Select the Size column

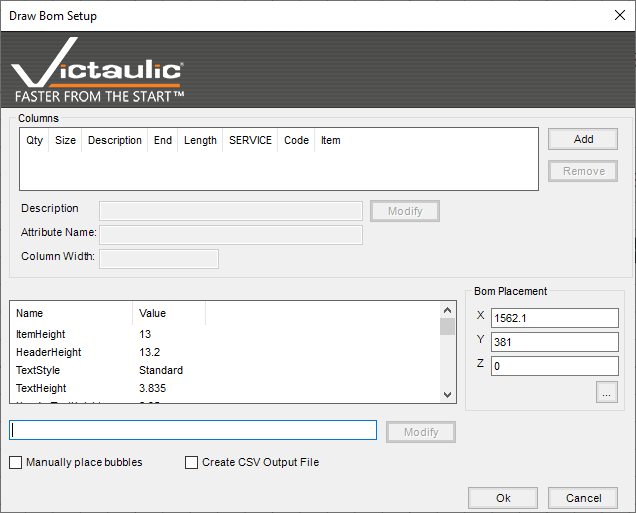[65, 140]
